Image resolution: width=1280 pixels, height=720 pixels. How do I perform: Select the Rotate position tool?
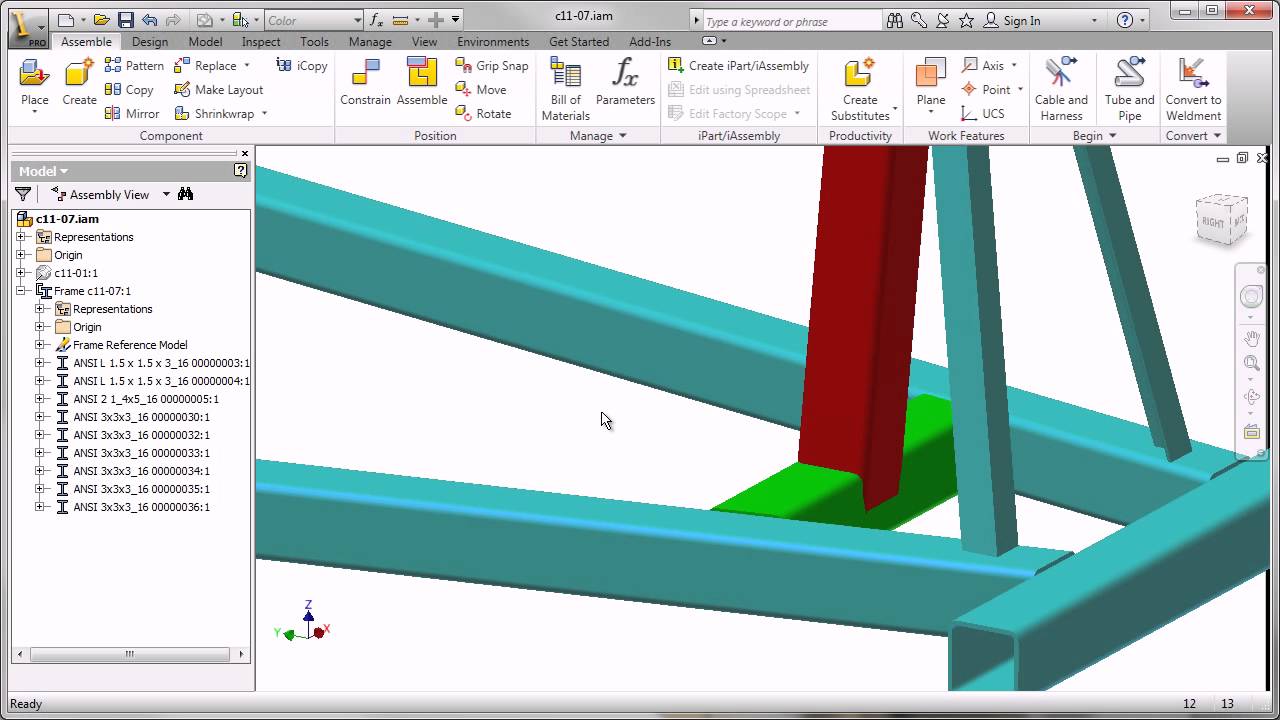tap(483, 113)
